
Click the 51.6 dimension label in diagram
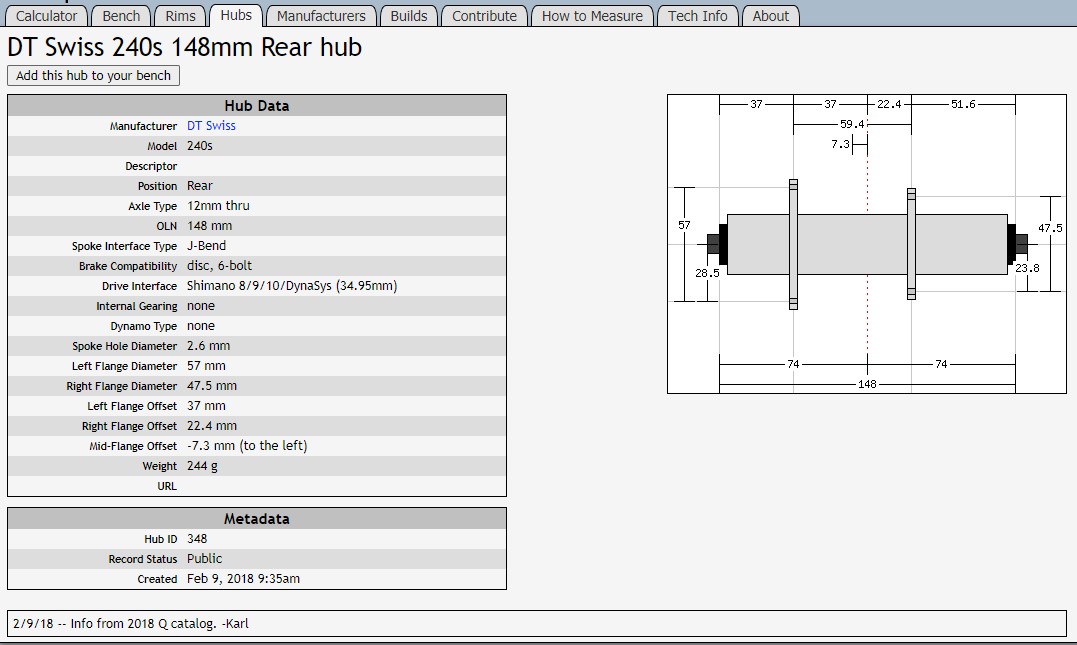963,104
